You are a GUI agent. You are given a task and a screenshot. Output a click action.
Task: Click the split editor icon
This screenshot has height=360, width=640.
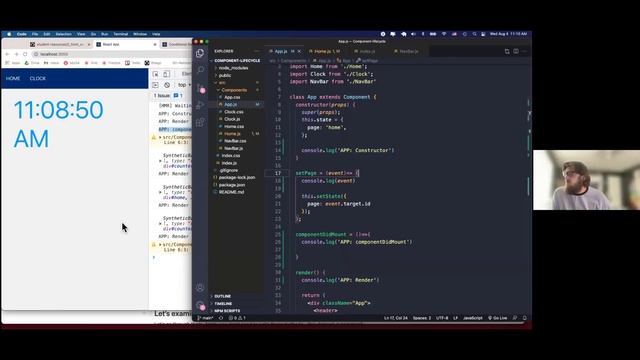(x=516, y=51)
